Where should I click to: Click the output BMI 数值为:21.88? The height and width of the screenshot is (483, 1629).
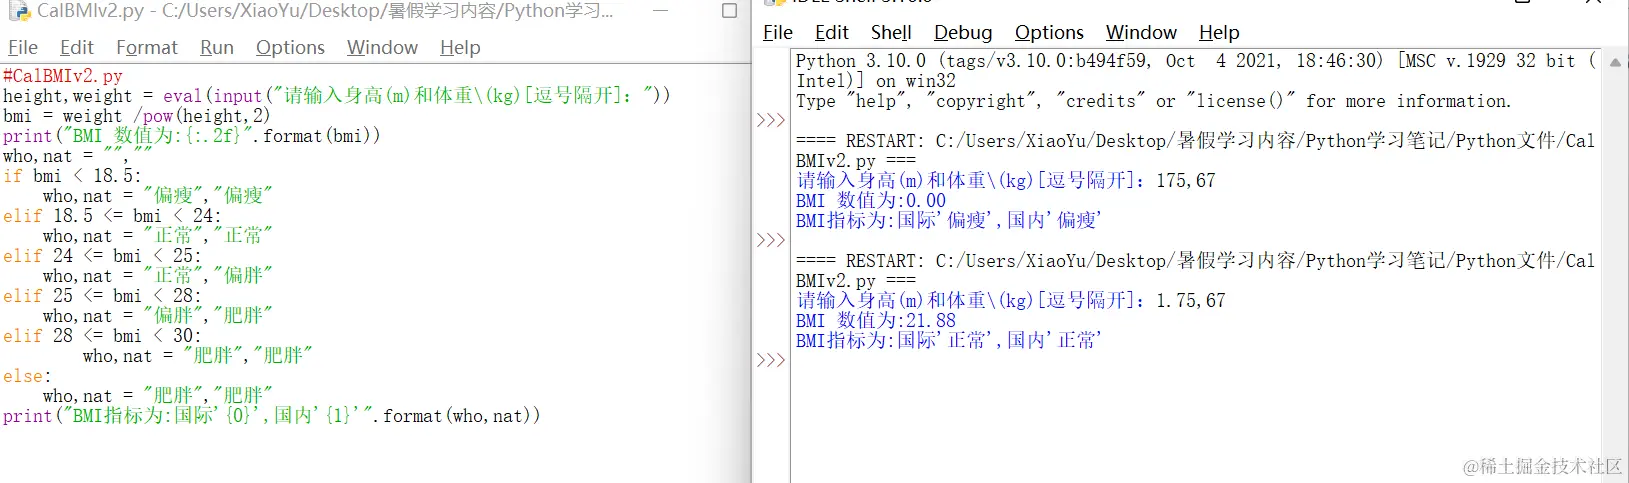tap(876, 321)
